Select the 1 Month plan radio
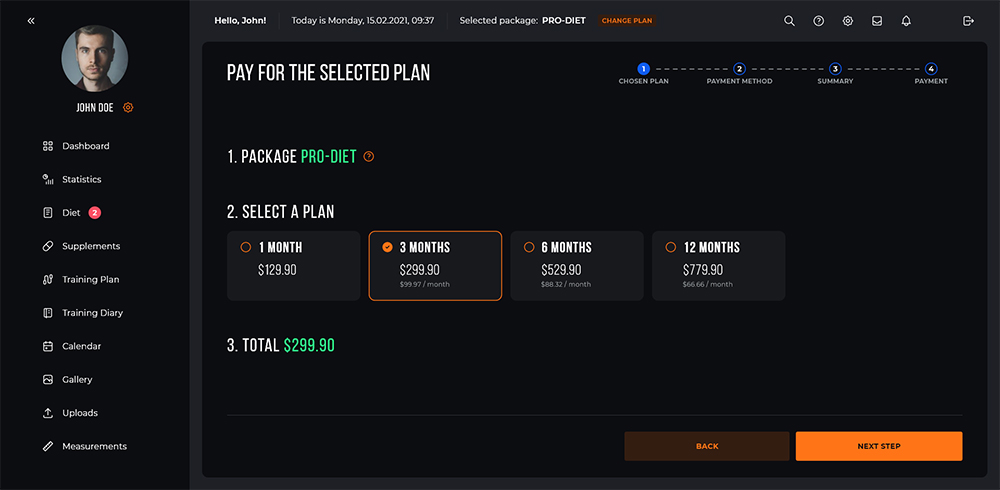1000x490 pixels. click(246, 248)
